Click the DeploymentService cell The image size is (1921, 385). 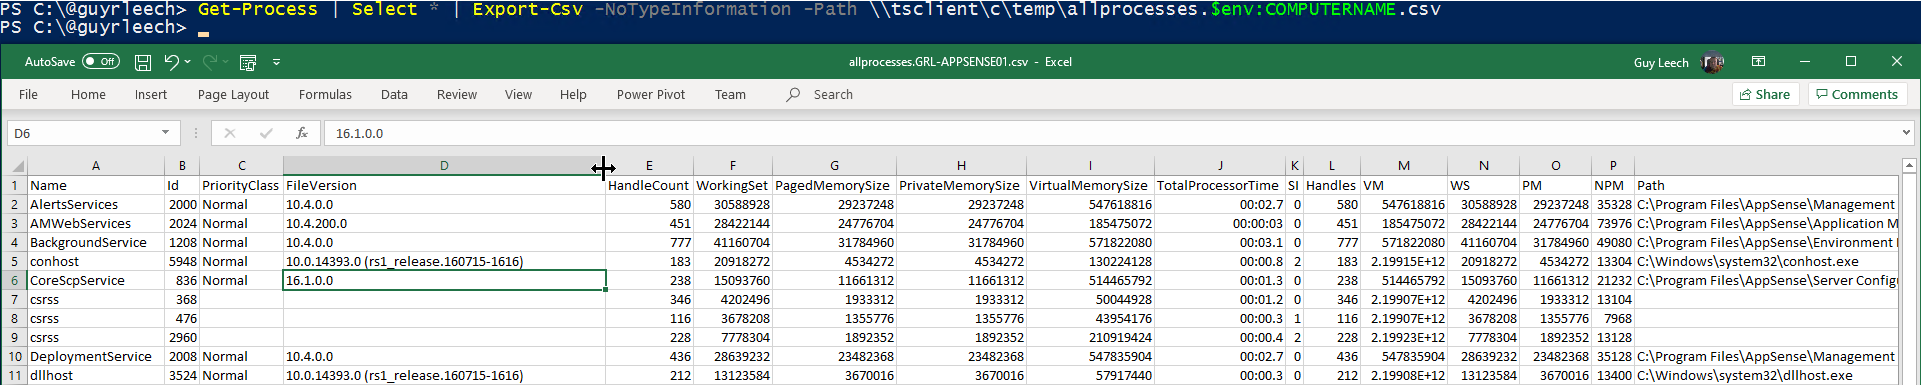96,357
